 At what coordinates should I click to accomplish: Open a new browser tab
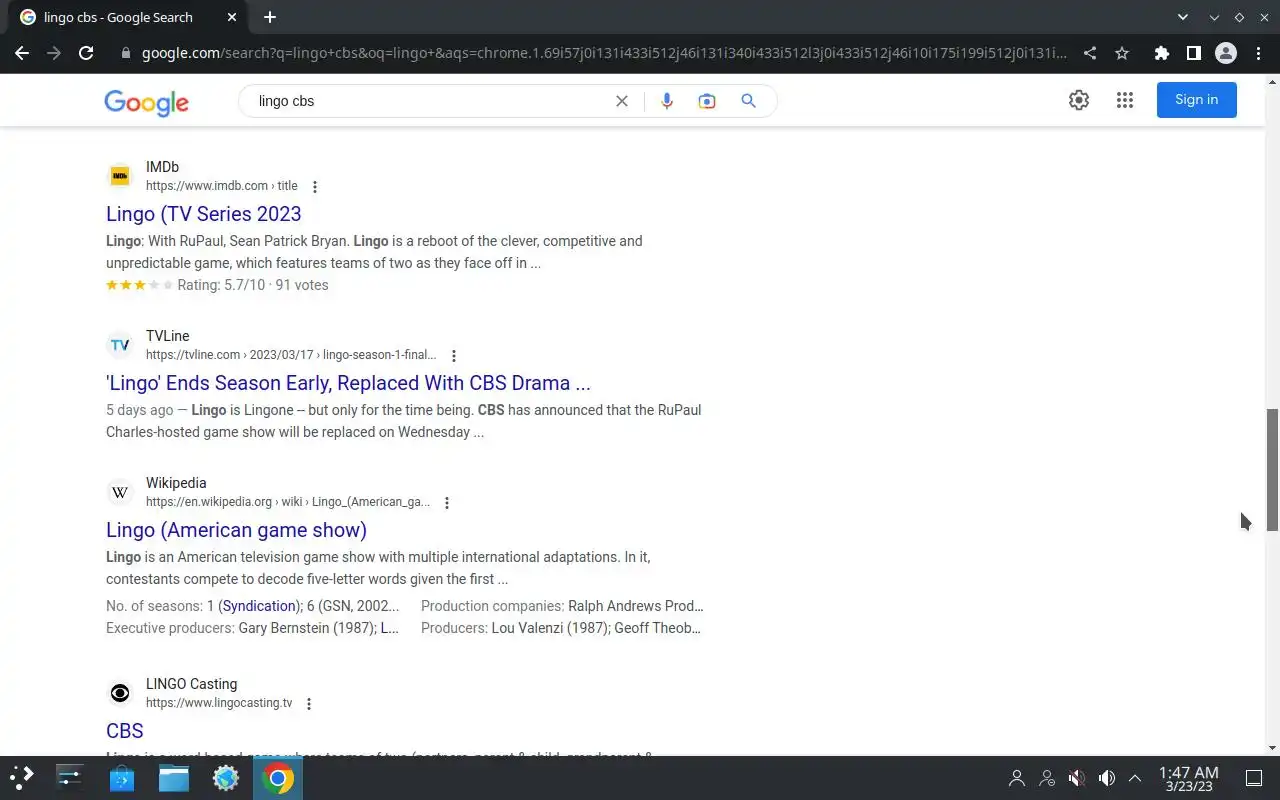(x=270, y=17)
